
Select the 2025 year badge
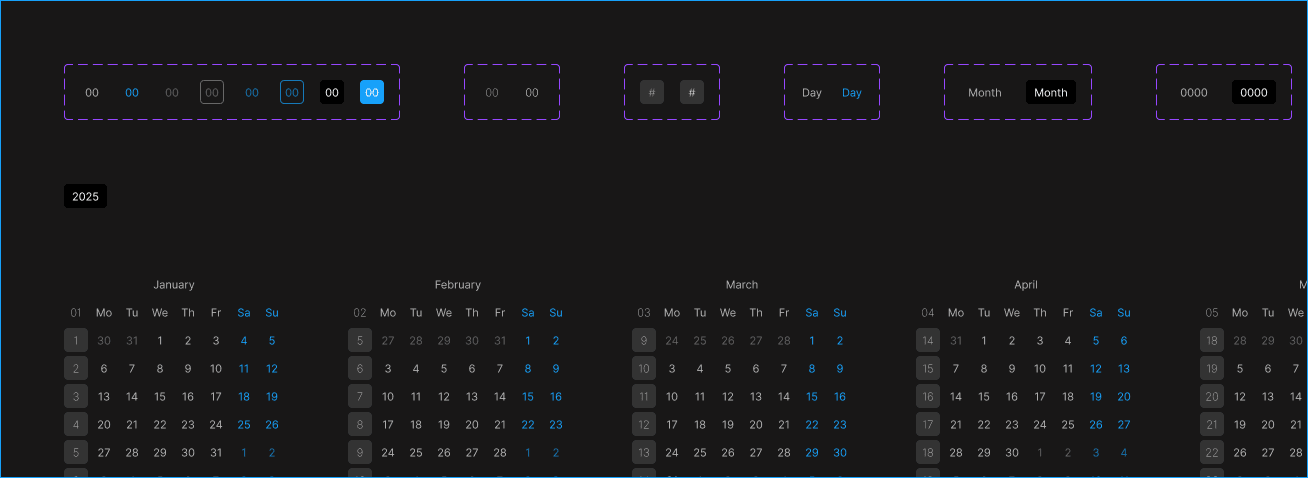pyautogui.click(x=85, y=197)
